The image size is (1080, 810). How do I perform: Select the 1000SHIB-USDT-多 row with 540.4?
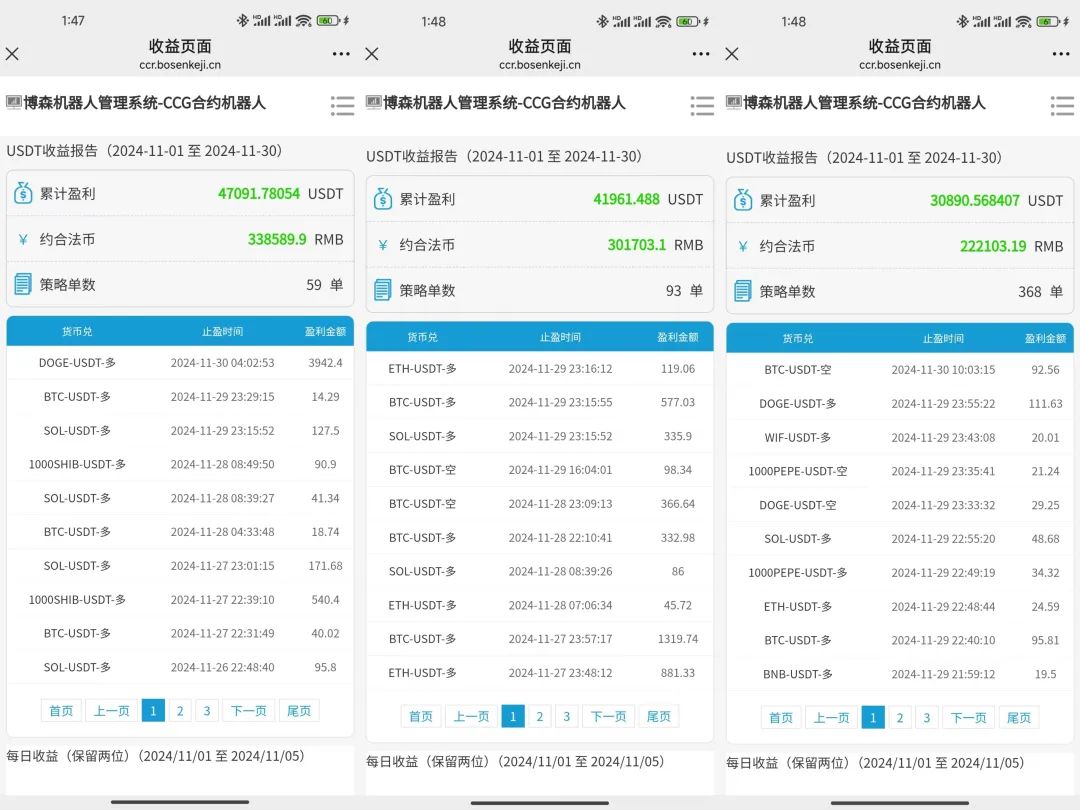coord(180,599)
